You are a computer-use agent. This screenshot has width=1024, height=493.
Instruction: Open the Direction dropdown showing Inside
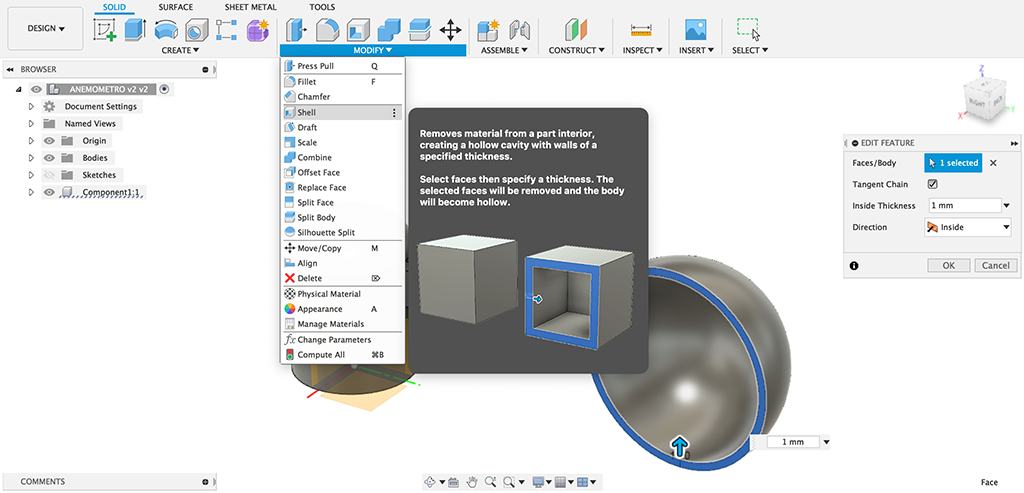[968, 227]
